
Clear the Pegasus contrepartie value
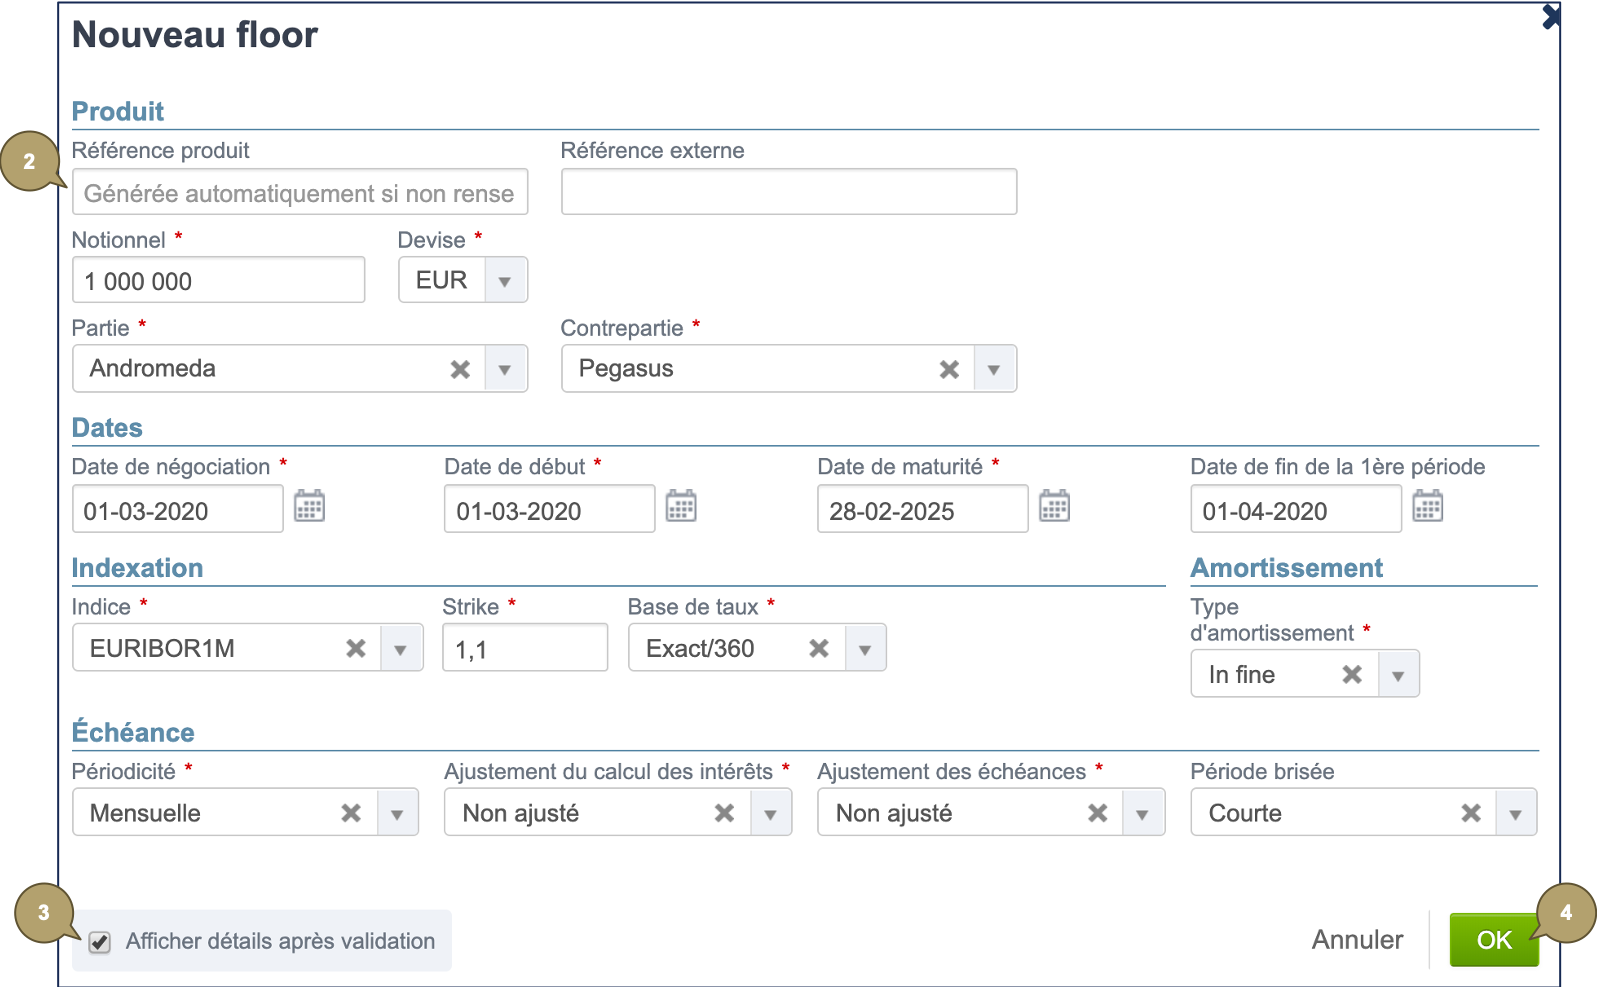coord(949,369)
